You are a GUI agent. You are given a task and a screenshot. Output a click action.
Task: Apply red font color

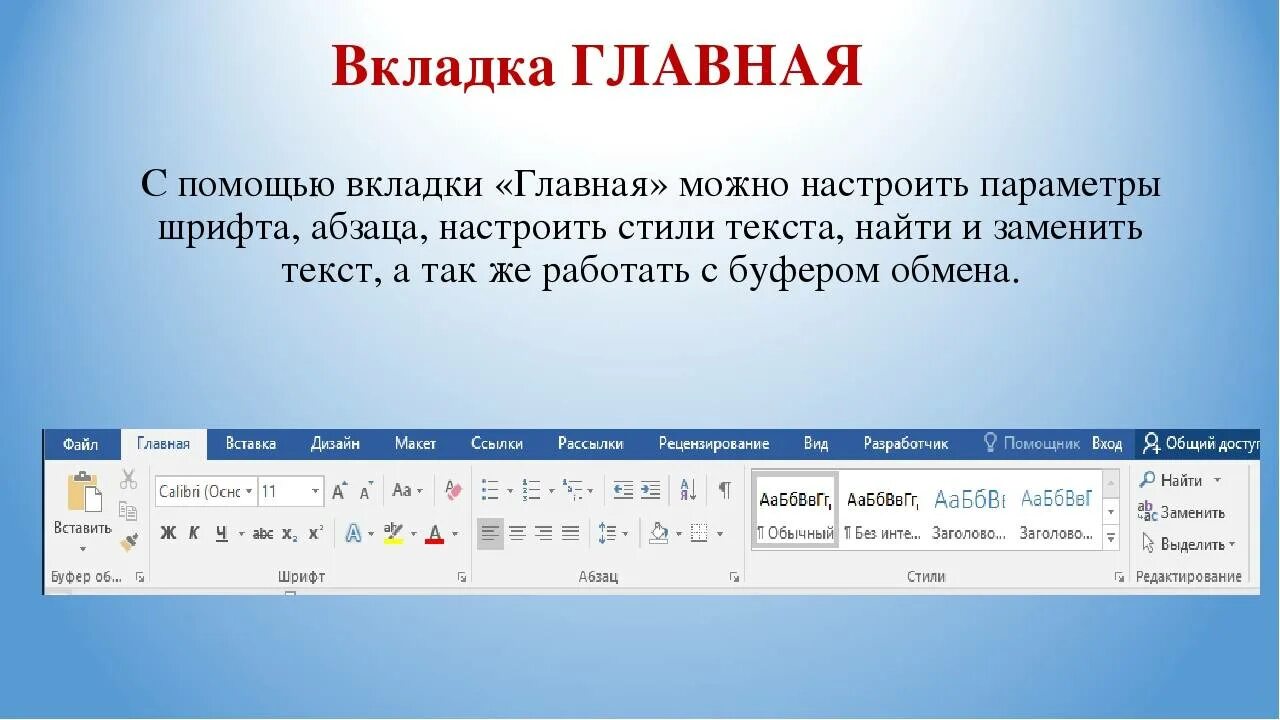click(x=434, y=534)
